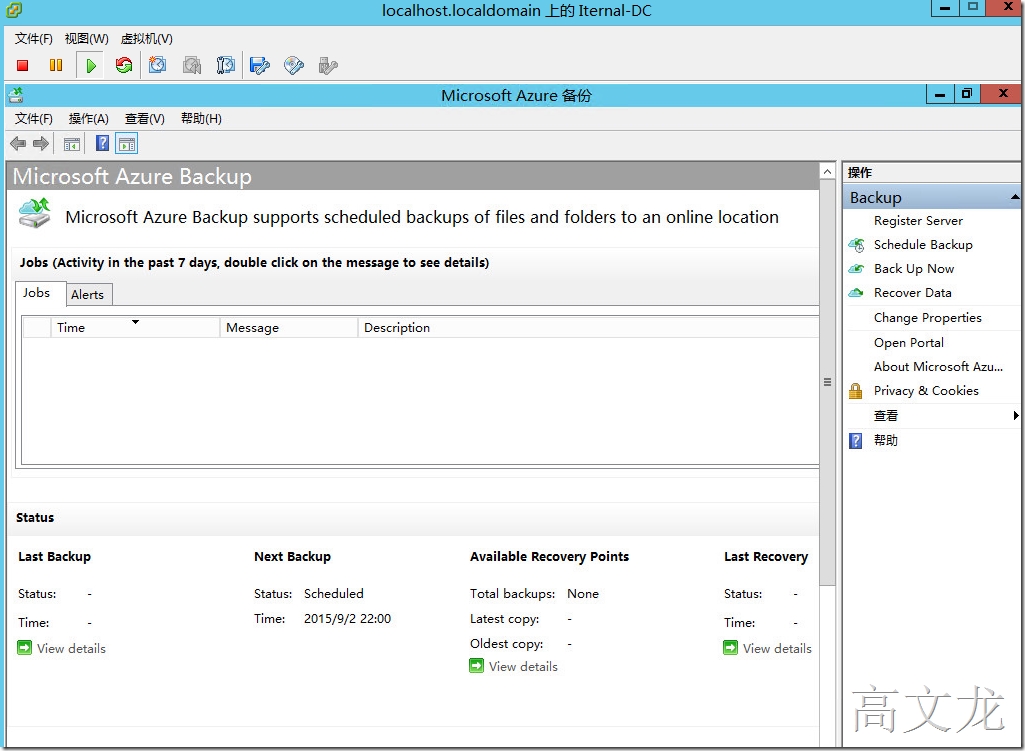Restart the virtual machine with reset icon
The image size is (1025, 751).
pos(124,65)
